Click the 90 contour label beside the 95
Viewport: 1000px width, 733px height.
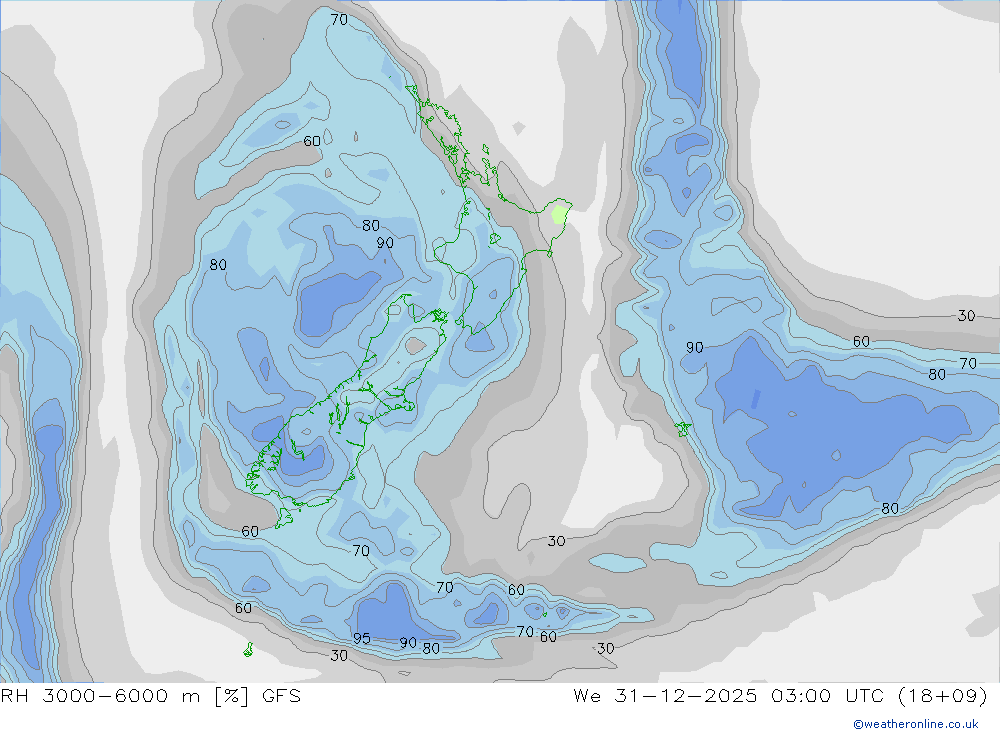click(408, 642)
